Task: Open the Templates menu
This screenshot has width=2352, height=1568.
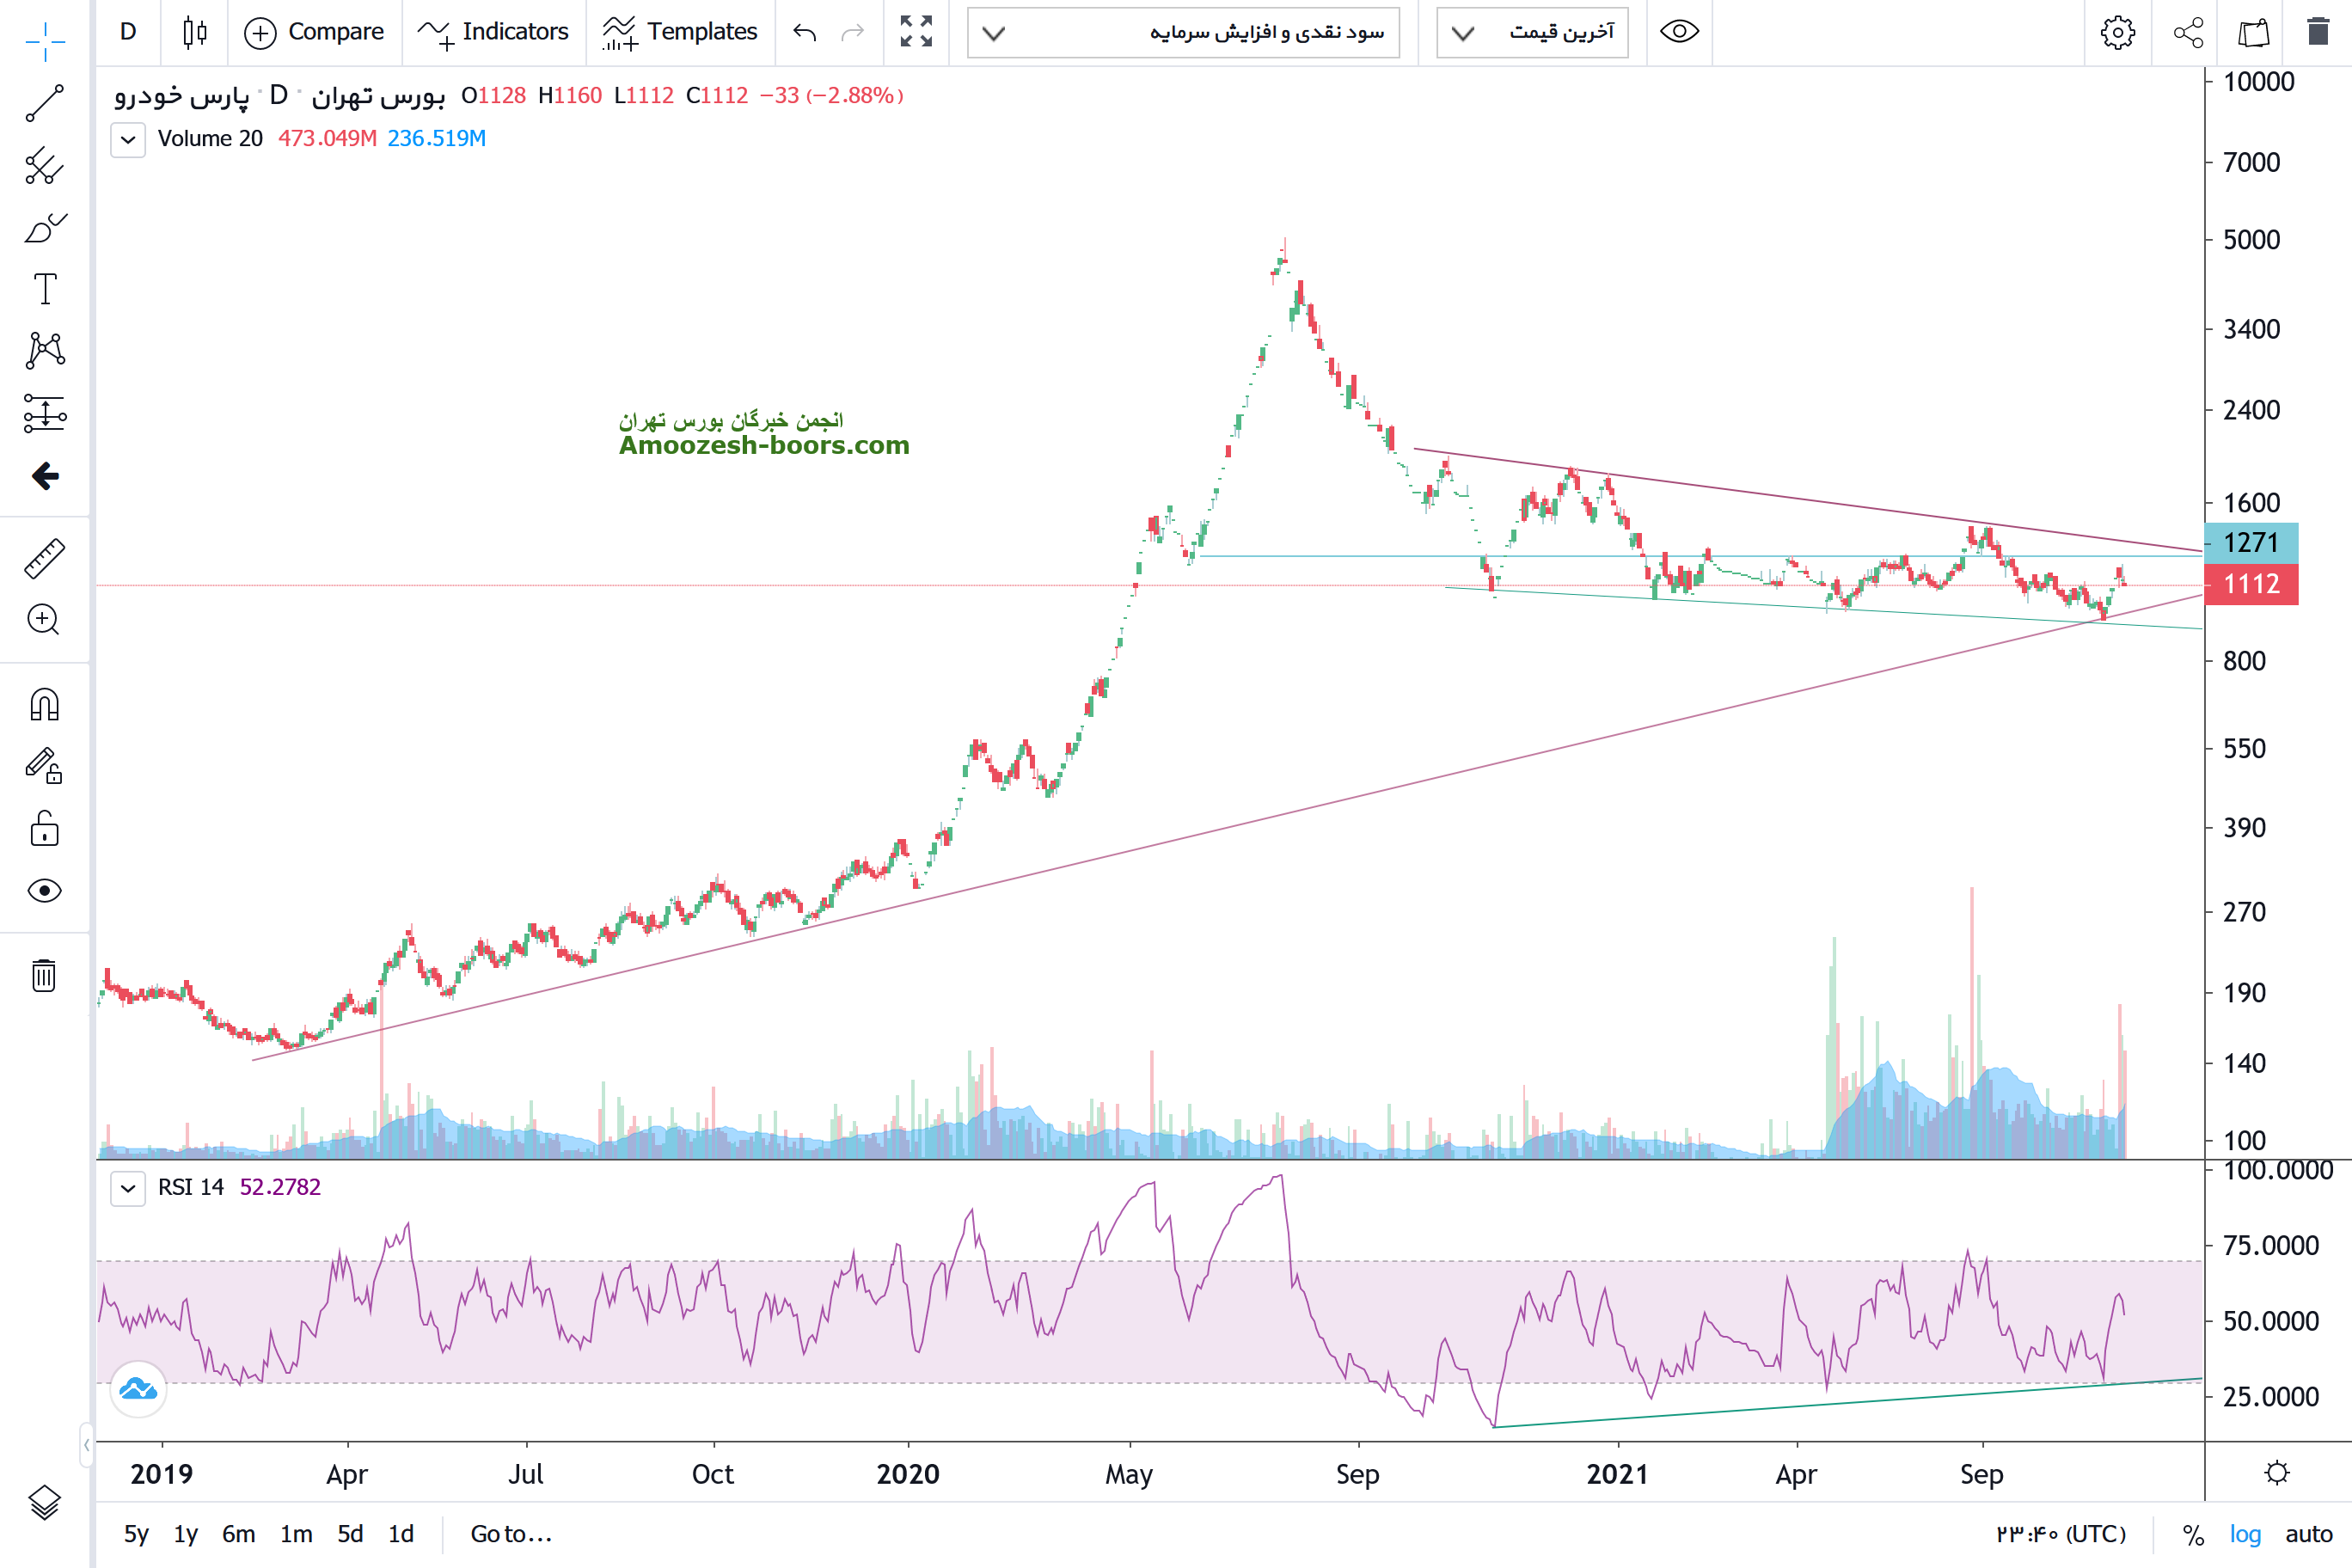Action: point(680,32)
